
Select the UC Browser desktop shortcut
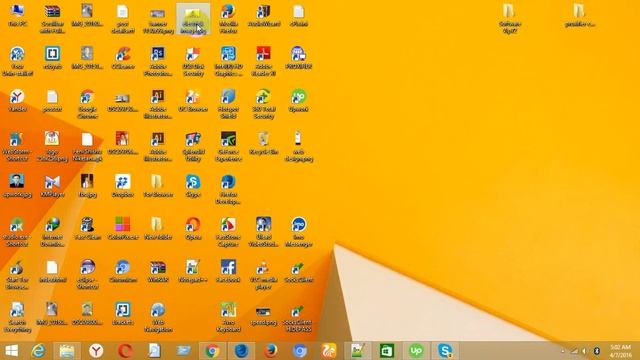(x=193, y=101)
